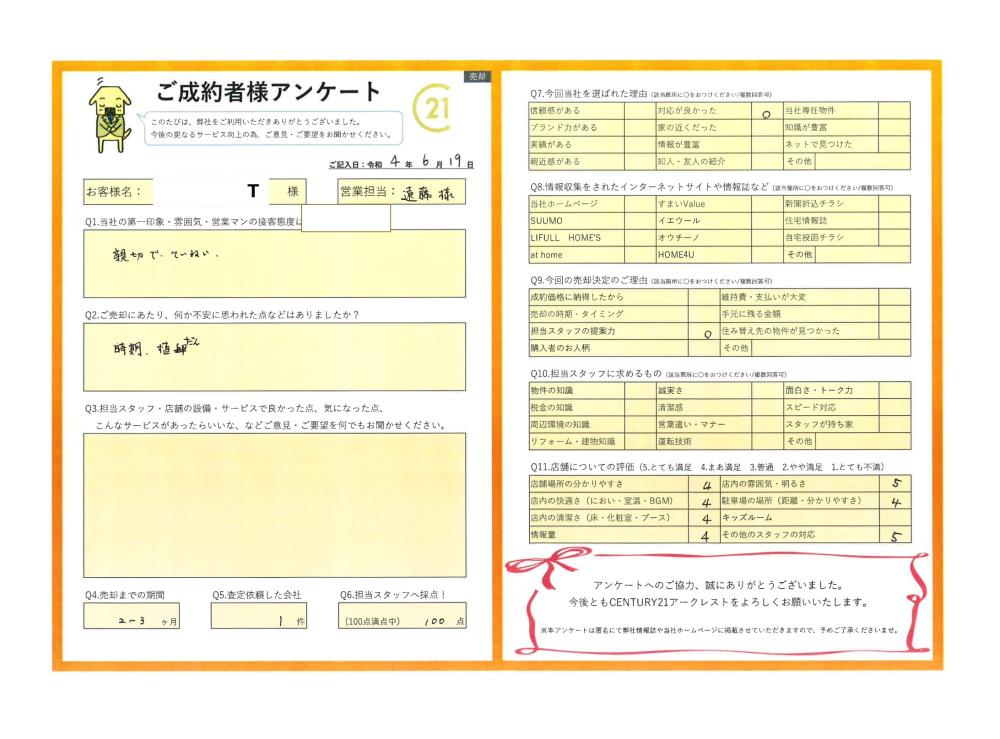
Task: Click the 売却 tag above the header
Action: pyautogui.click(x=476, y=76)
